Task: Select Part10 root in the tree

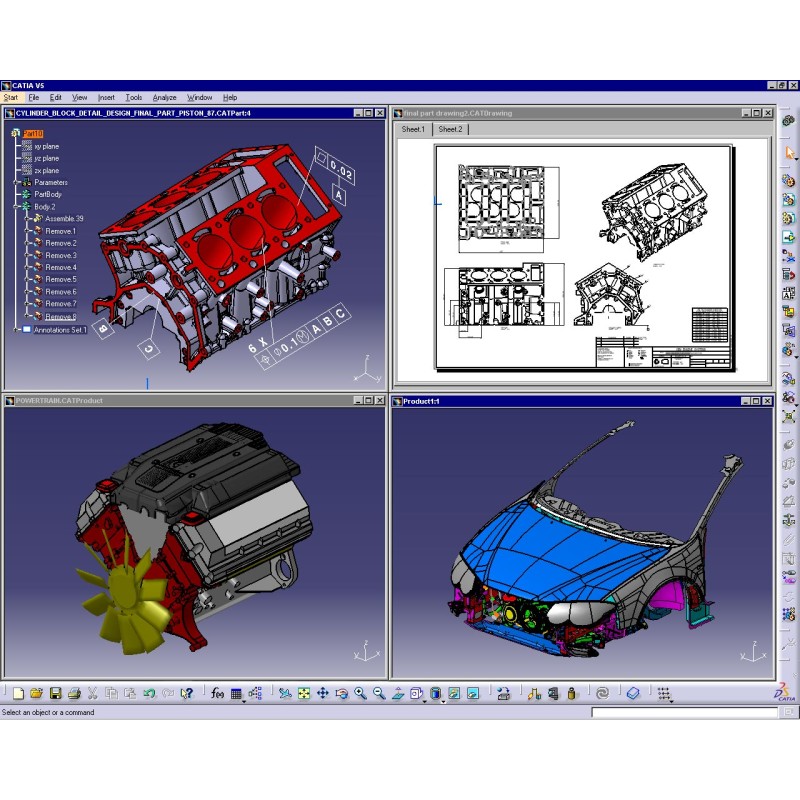Action: tap(33, 134)
